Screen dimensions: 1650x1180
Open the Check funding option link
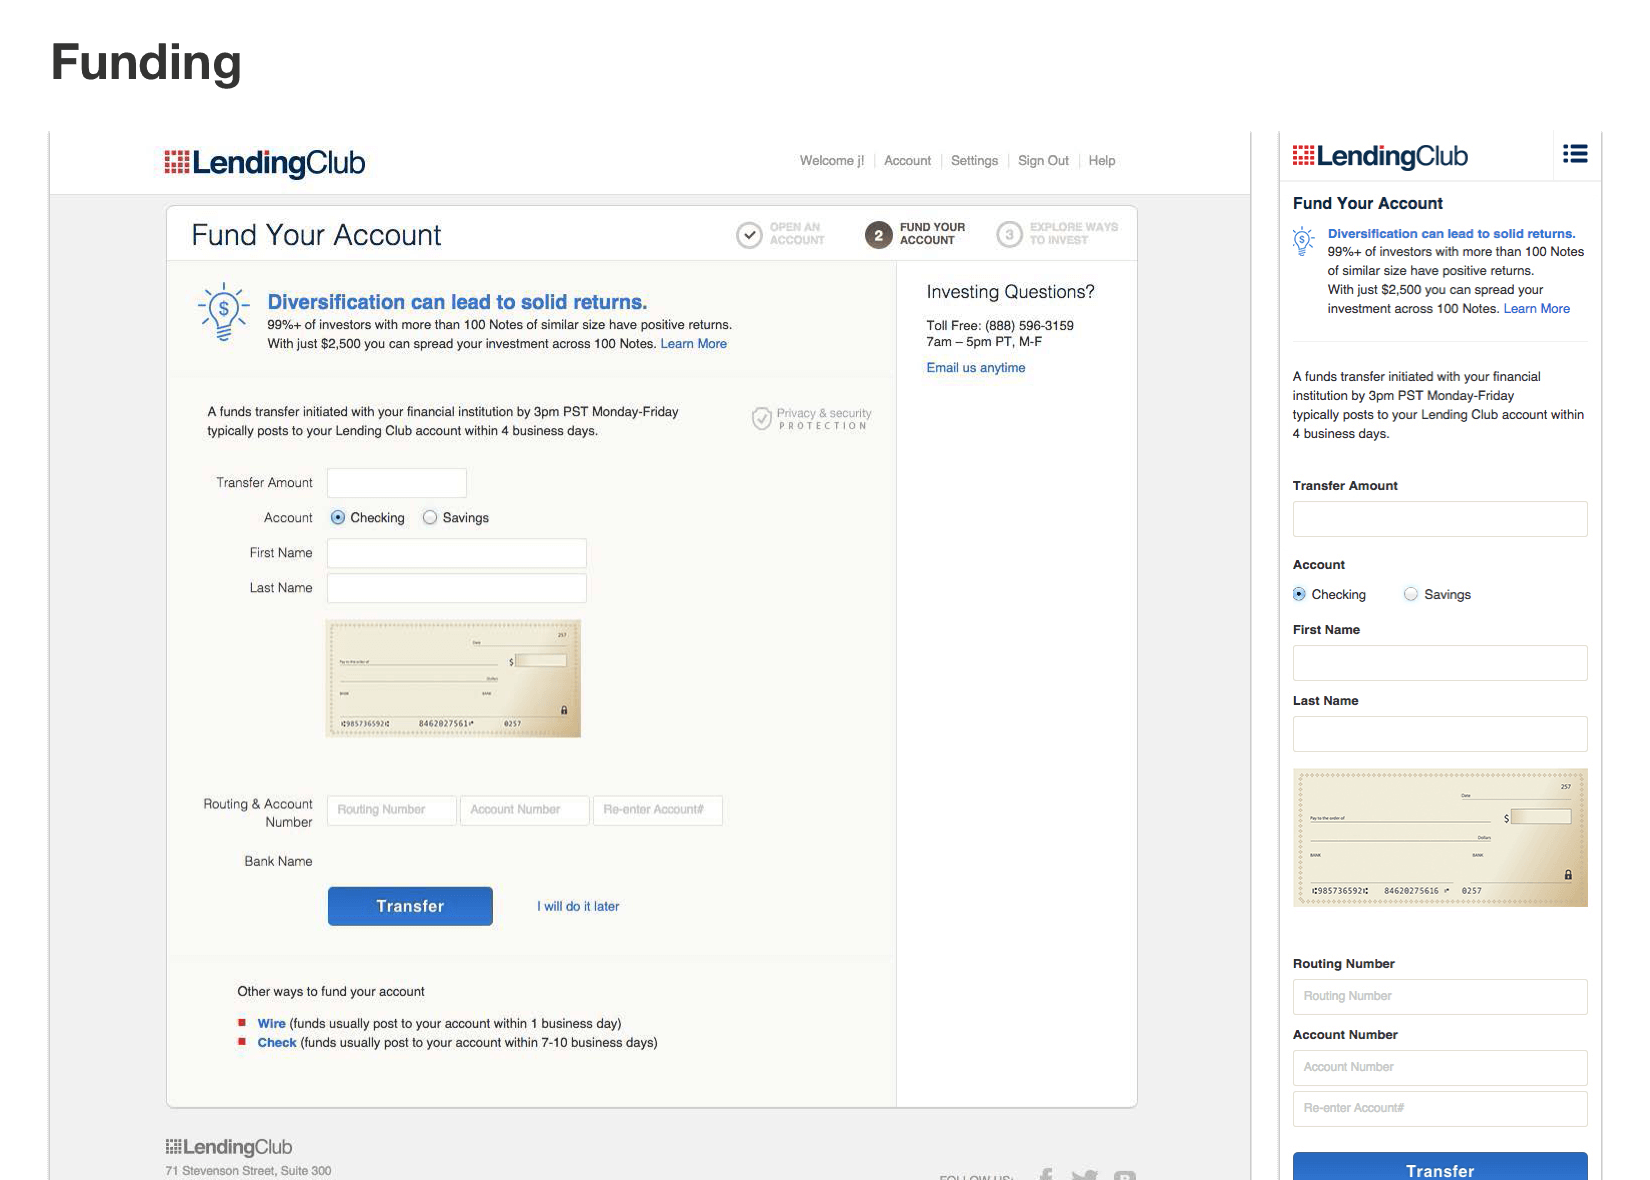coord(277,1042)
